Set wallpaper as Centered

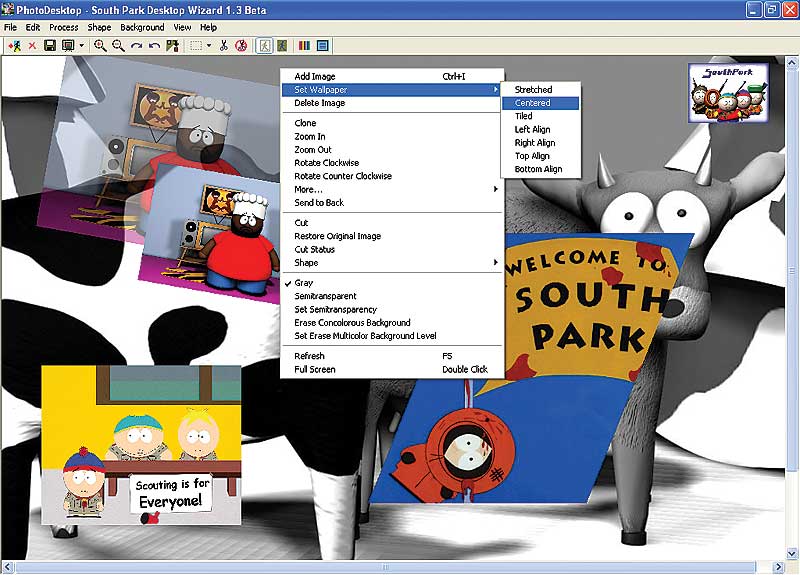pos(541,103)
